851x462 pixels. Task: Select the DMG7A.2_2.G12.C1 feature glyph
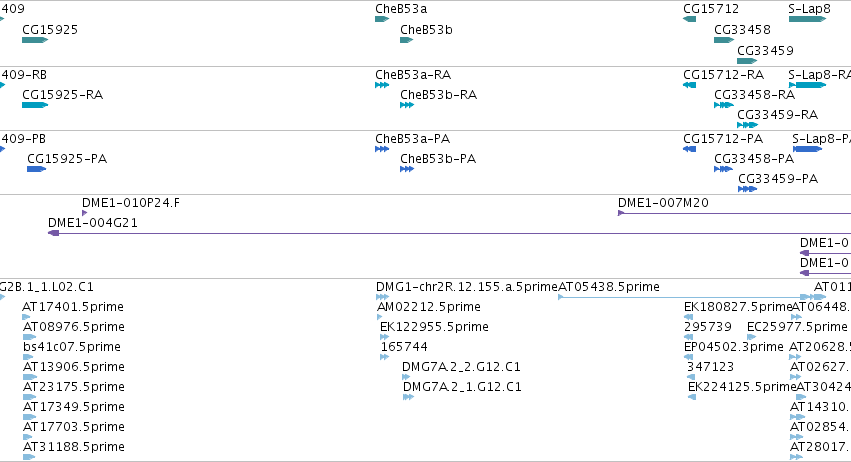pyautogui.click(x=406, y=377)
